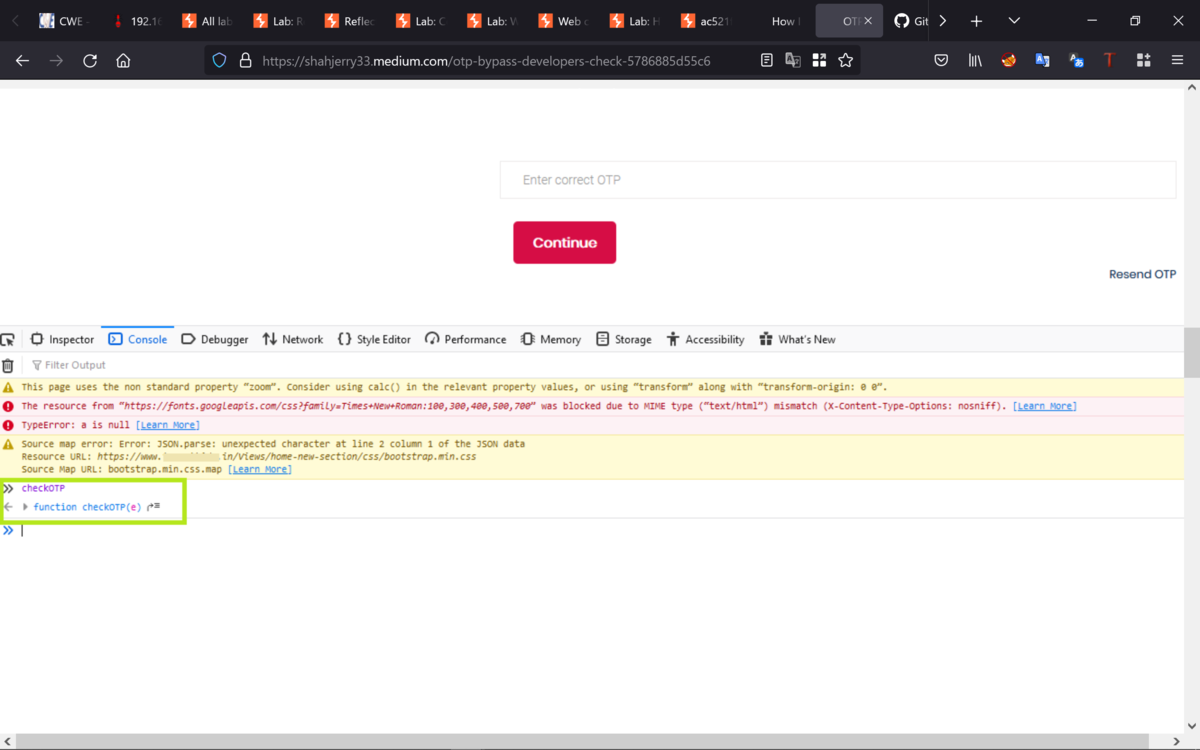The image size is (1200, 750).
Task: Select the Console devtools tab
Action: click(138, 340)
